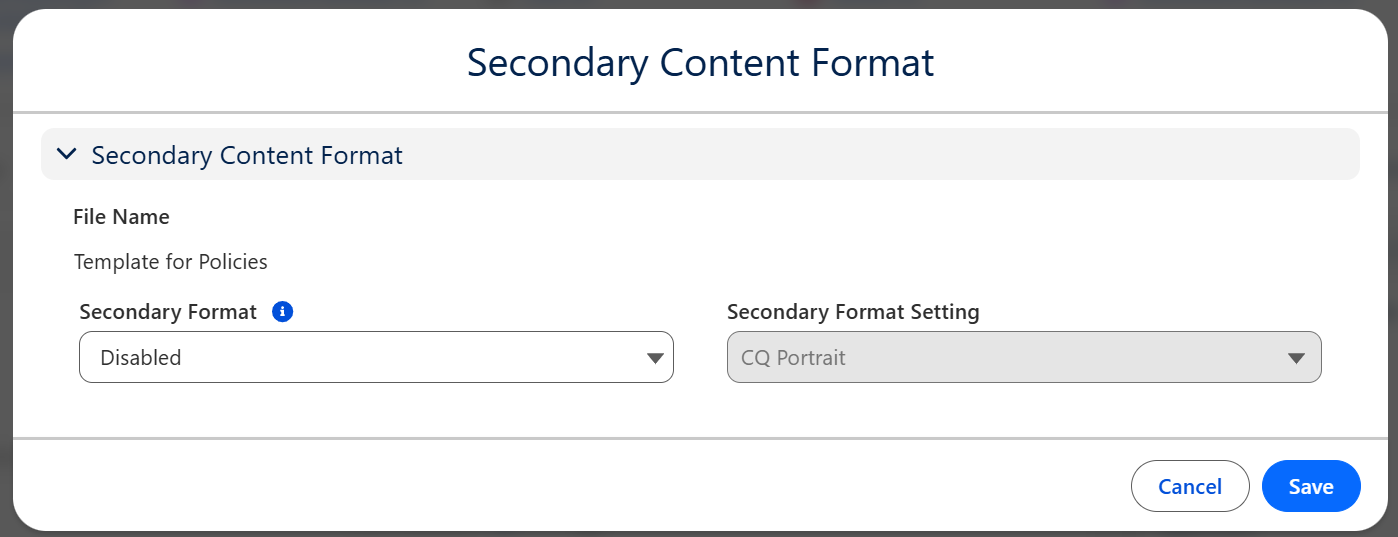
Task: Click the CQ Portrait value text
Action: [x=793, y=358]
